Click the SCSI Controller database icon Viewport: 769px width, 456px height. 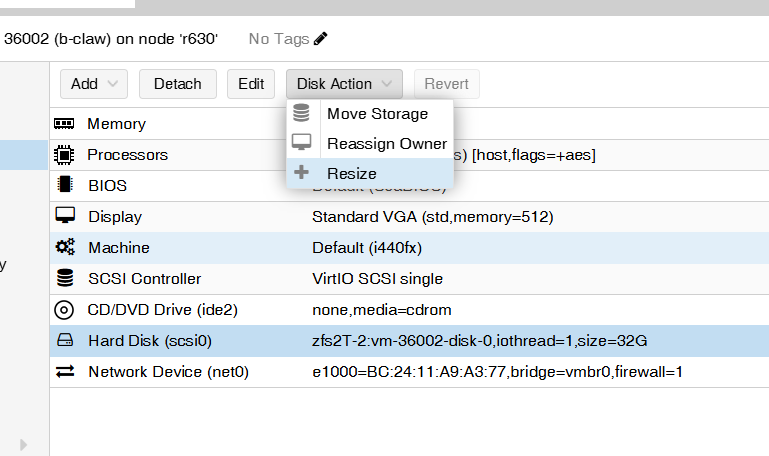[65, 278]
